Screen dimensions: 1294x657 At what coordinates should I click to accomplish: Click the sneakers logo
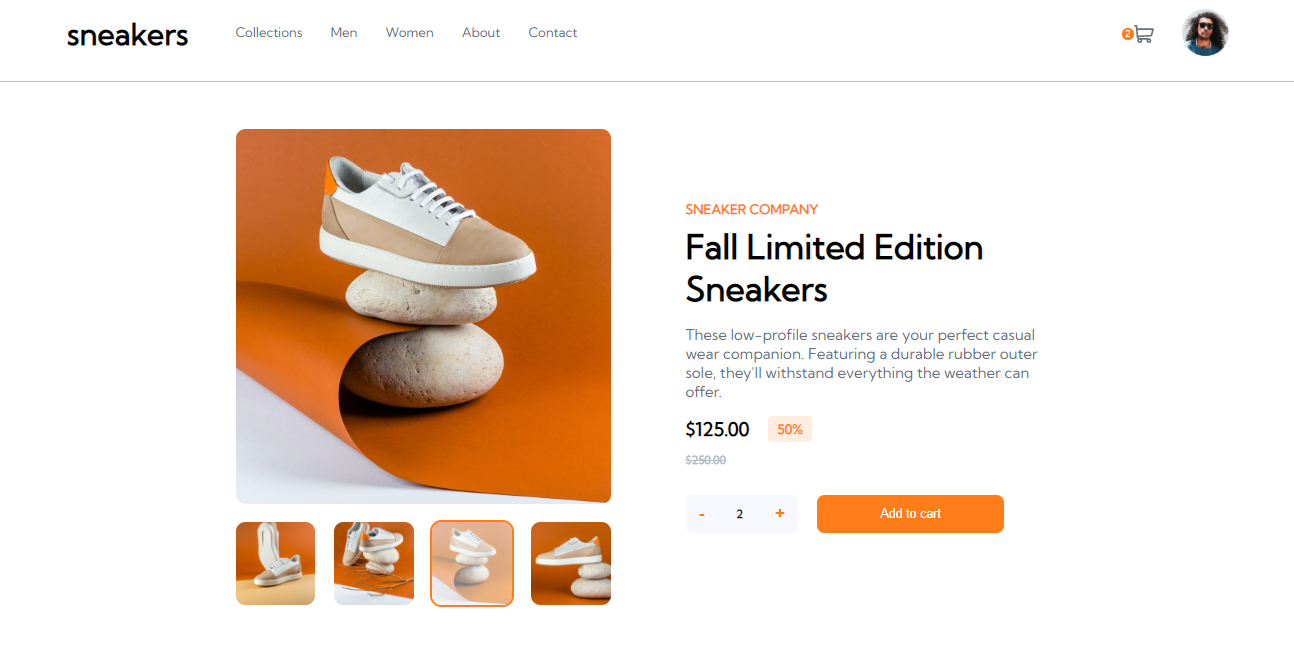point(127,34)
